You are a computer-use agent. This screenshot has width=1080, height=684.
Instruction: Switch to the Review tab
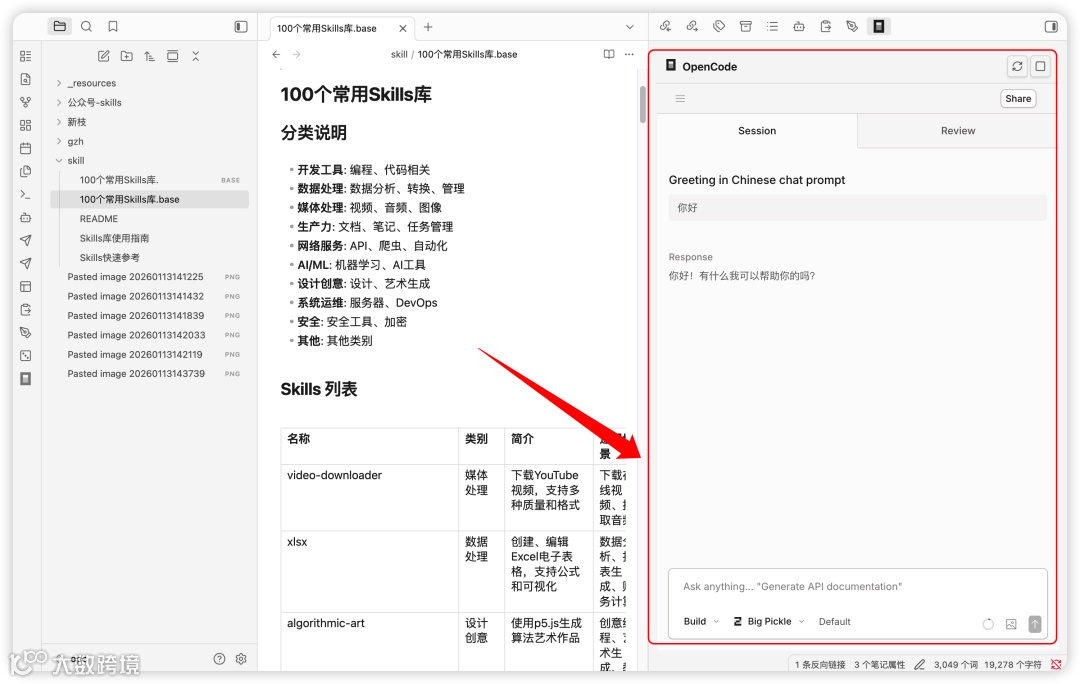coord(957,131)
